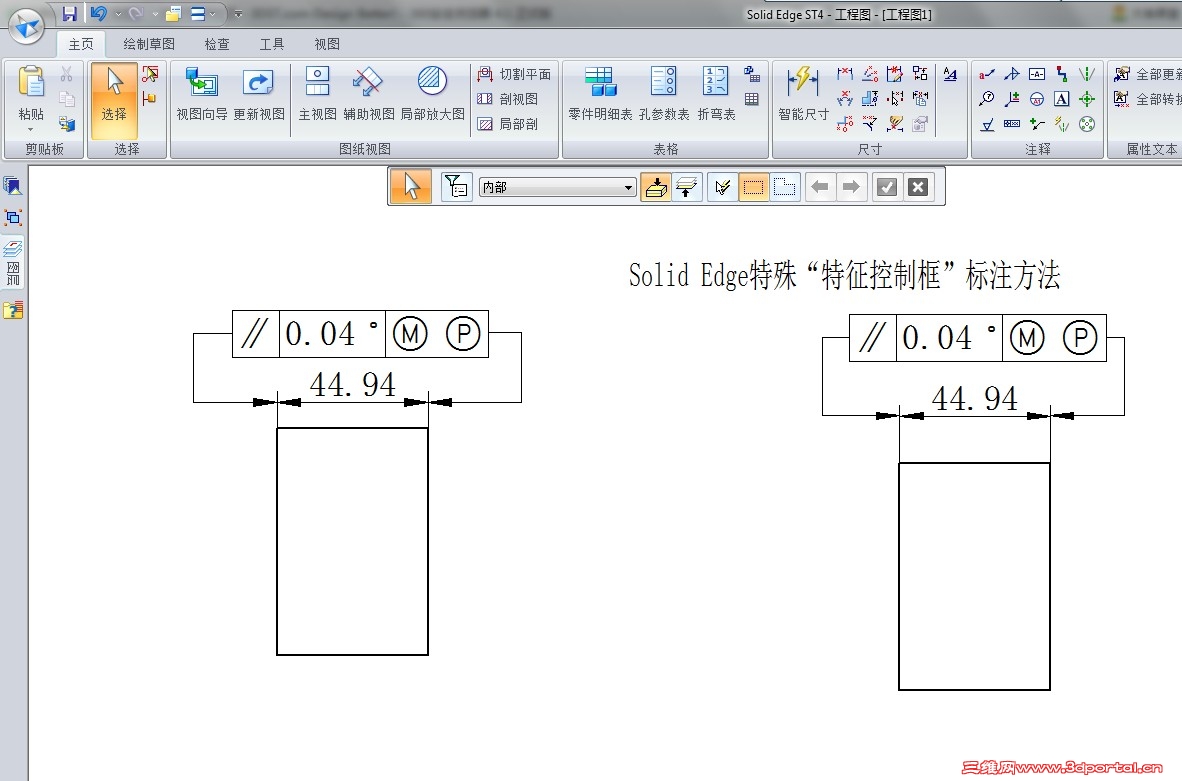The width and height of the screenshot is (1182, 781).
Task: Select the datum frame -A- icon
Action: [1037, 74]
